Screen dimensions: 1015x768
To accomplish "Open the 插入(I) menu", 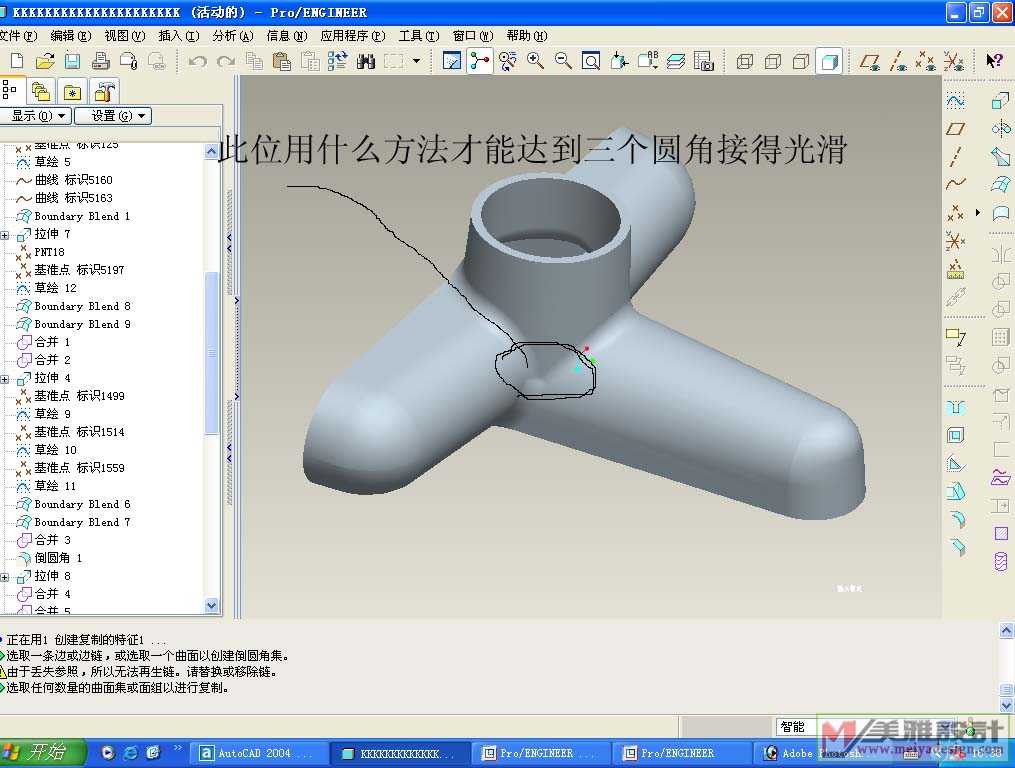I will 179,36.
